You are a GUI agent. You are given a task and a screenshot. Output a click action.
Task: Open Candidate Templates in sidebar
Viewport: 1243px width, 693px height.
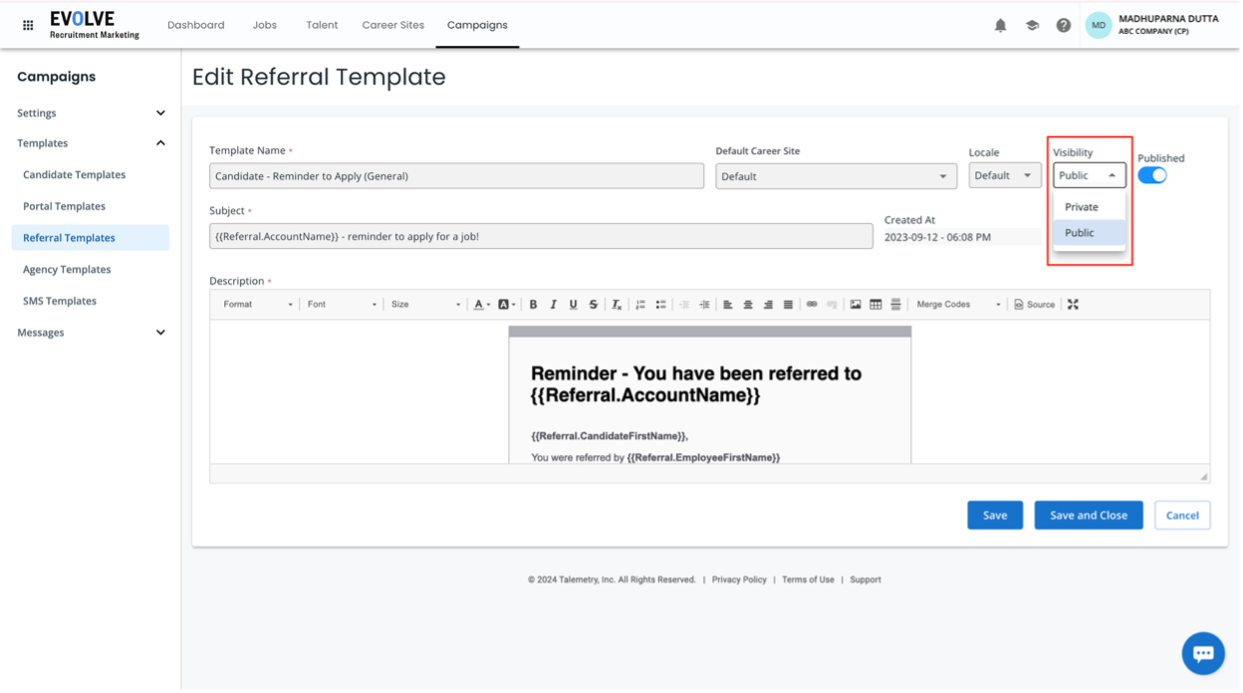click(x=74, y=175)
